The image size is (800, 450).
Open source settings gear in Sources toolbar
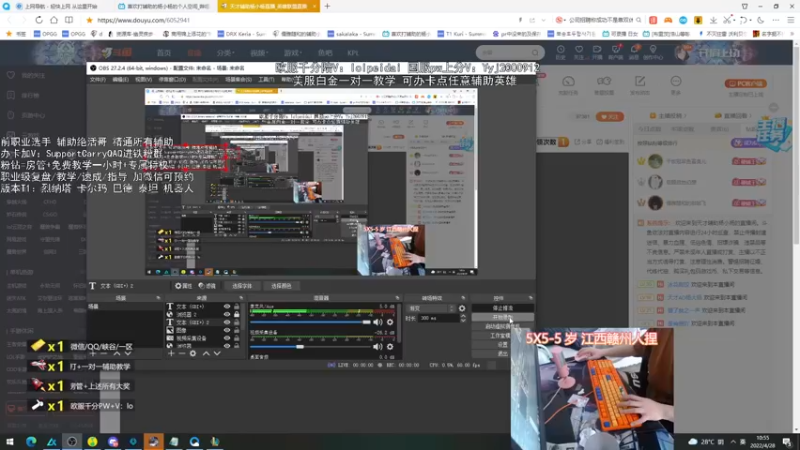tap(193, 353)
